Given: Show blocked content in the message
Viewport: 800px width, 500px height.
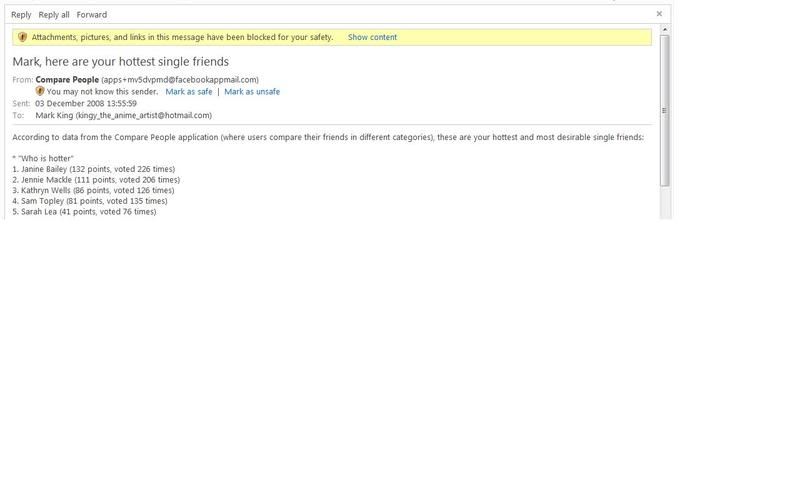Looking at the screenshot, I should (x=372, y=37).
